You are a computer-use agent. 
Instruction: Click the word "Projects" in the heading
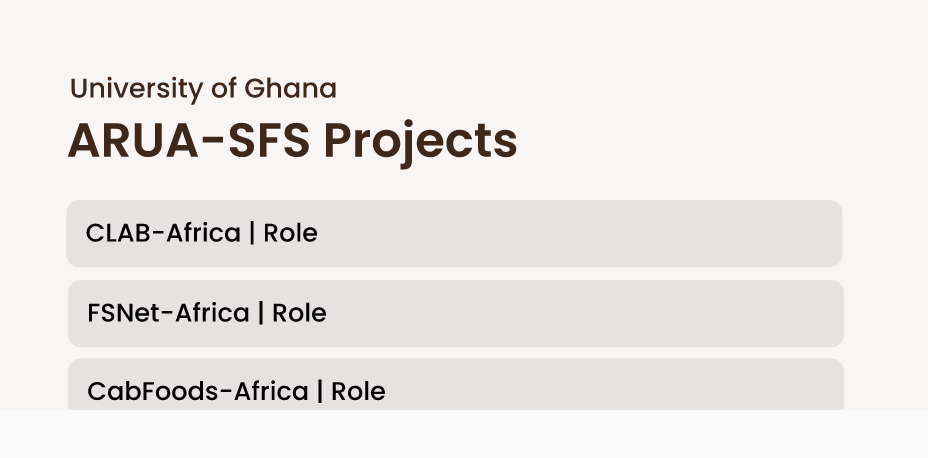[x=421, y=141]
